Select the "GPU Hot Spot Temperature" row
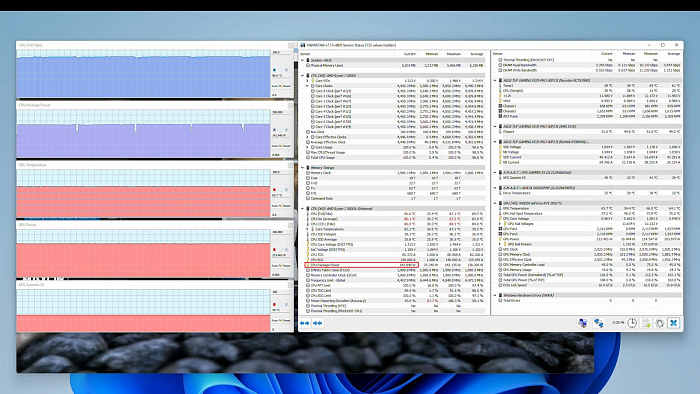 (589, 213)
